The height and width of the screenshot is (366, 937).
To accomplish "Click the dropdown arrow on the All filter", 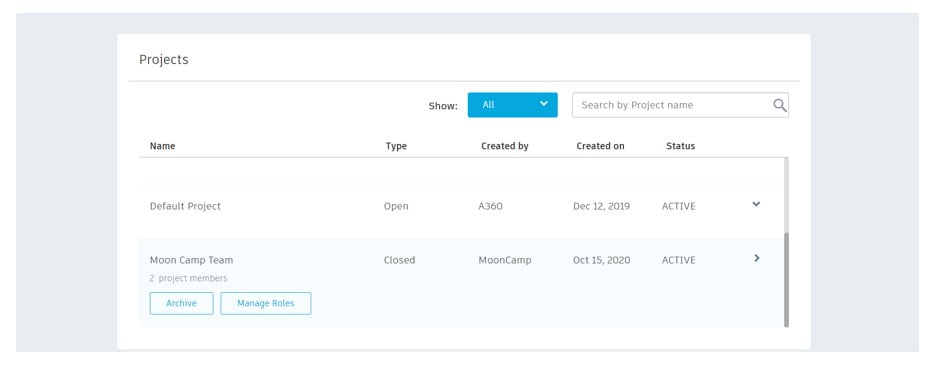I will click(x=544, y=103).
